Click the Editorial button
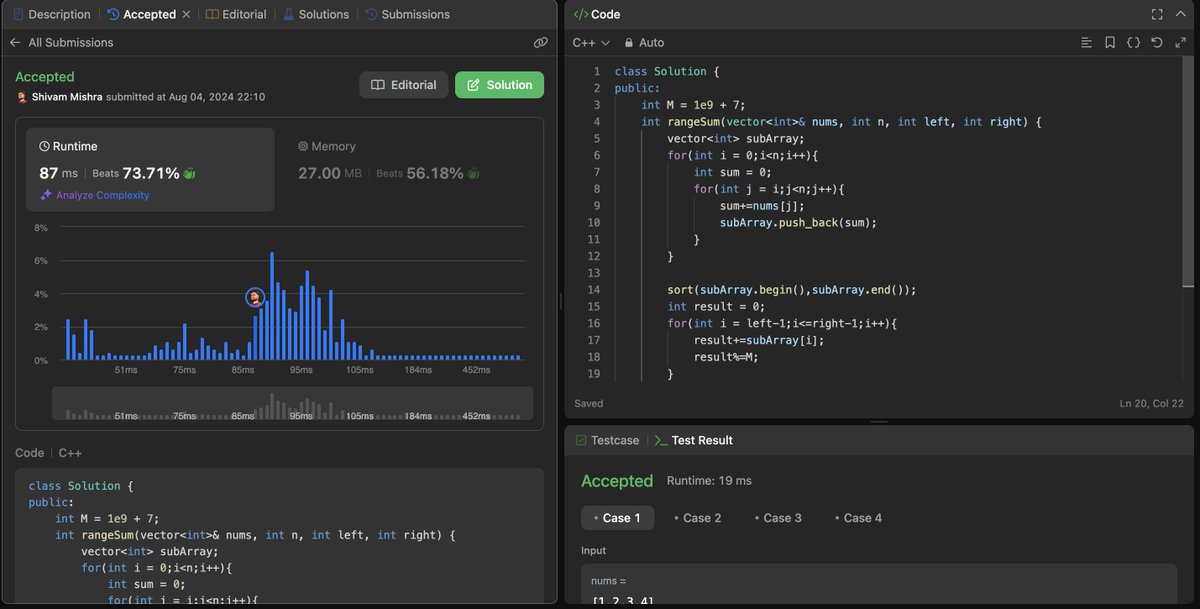The image size is (1200, 609). click(x=404, y=85)
